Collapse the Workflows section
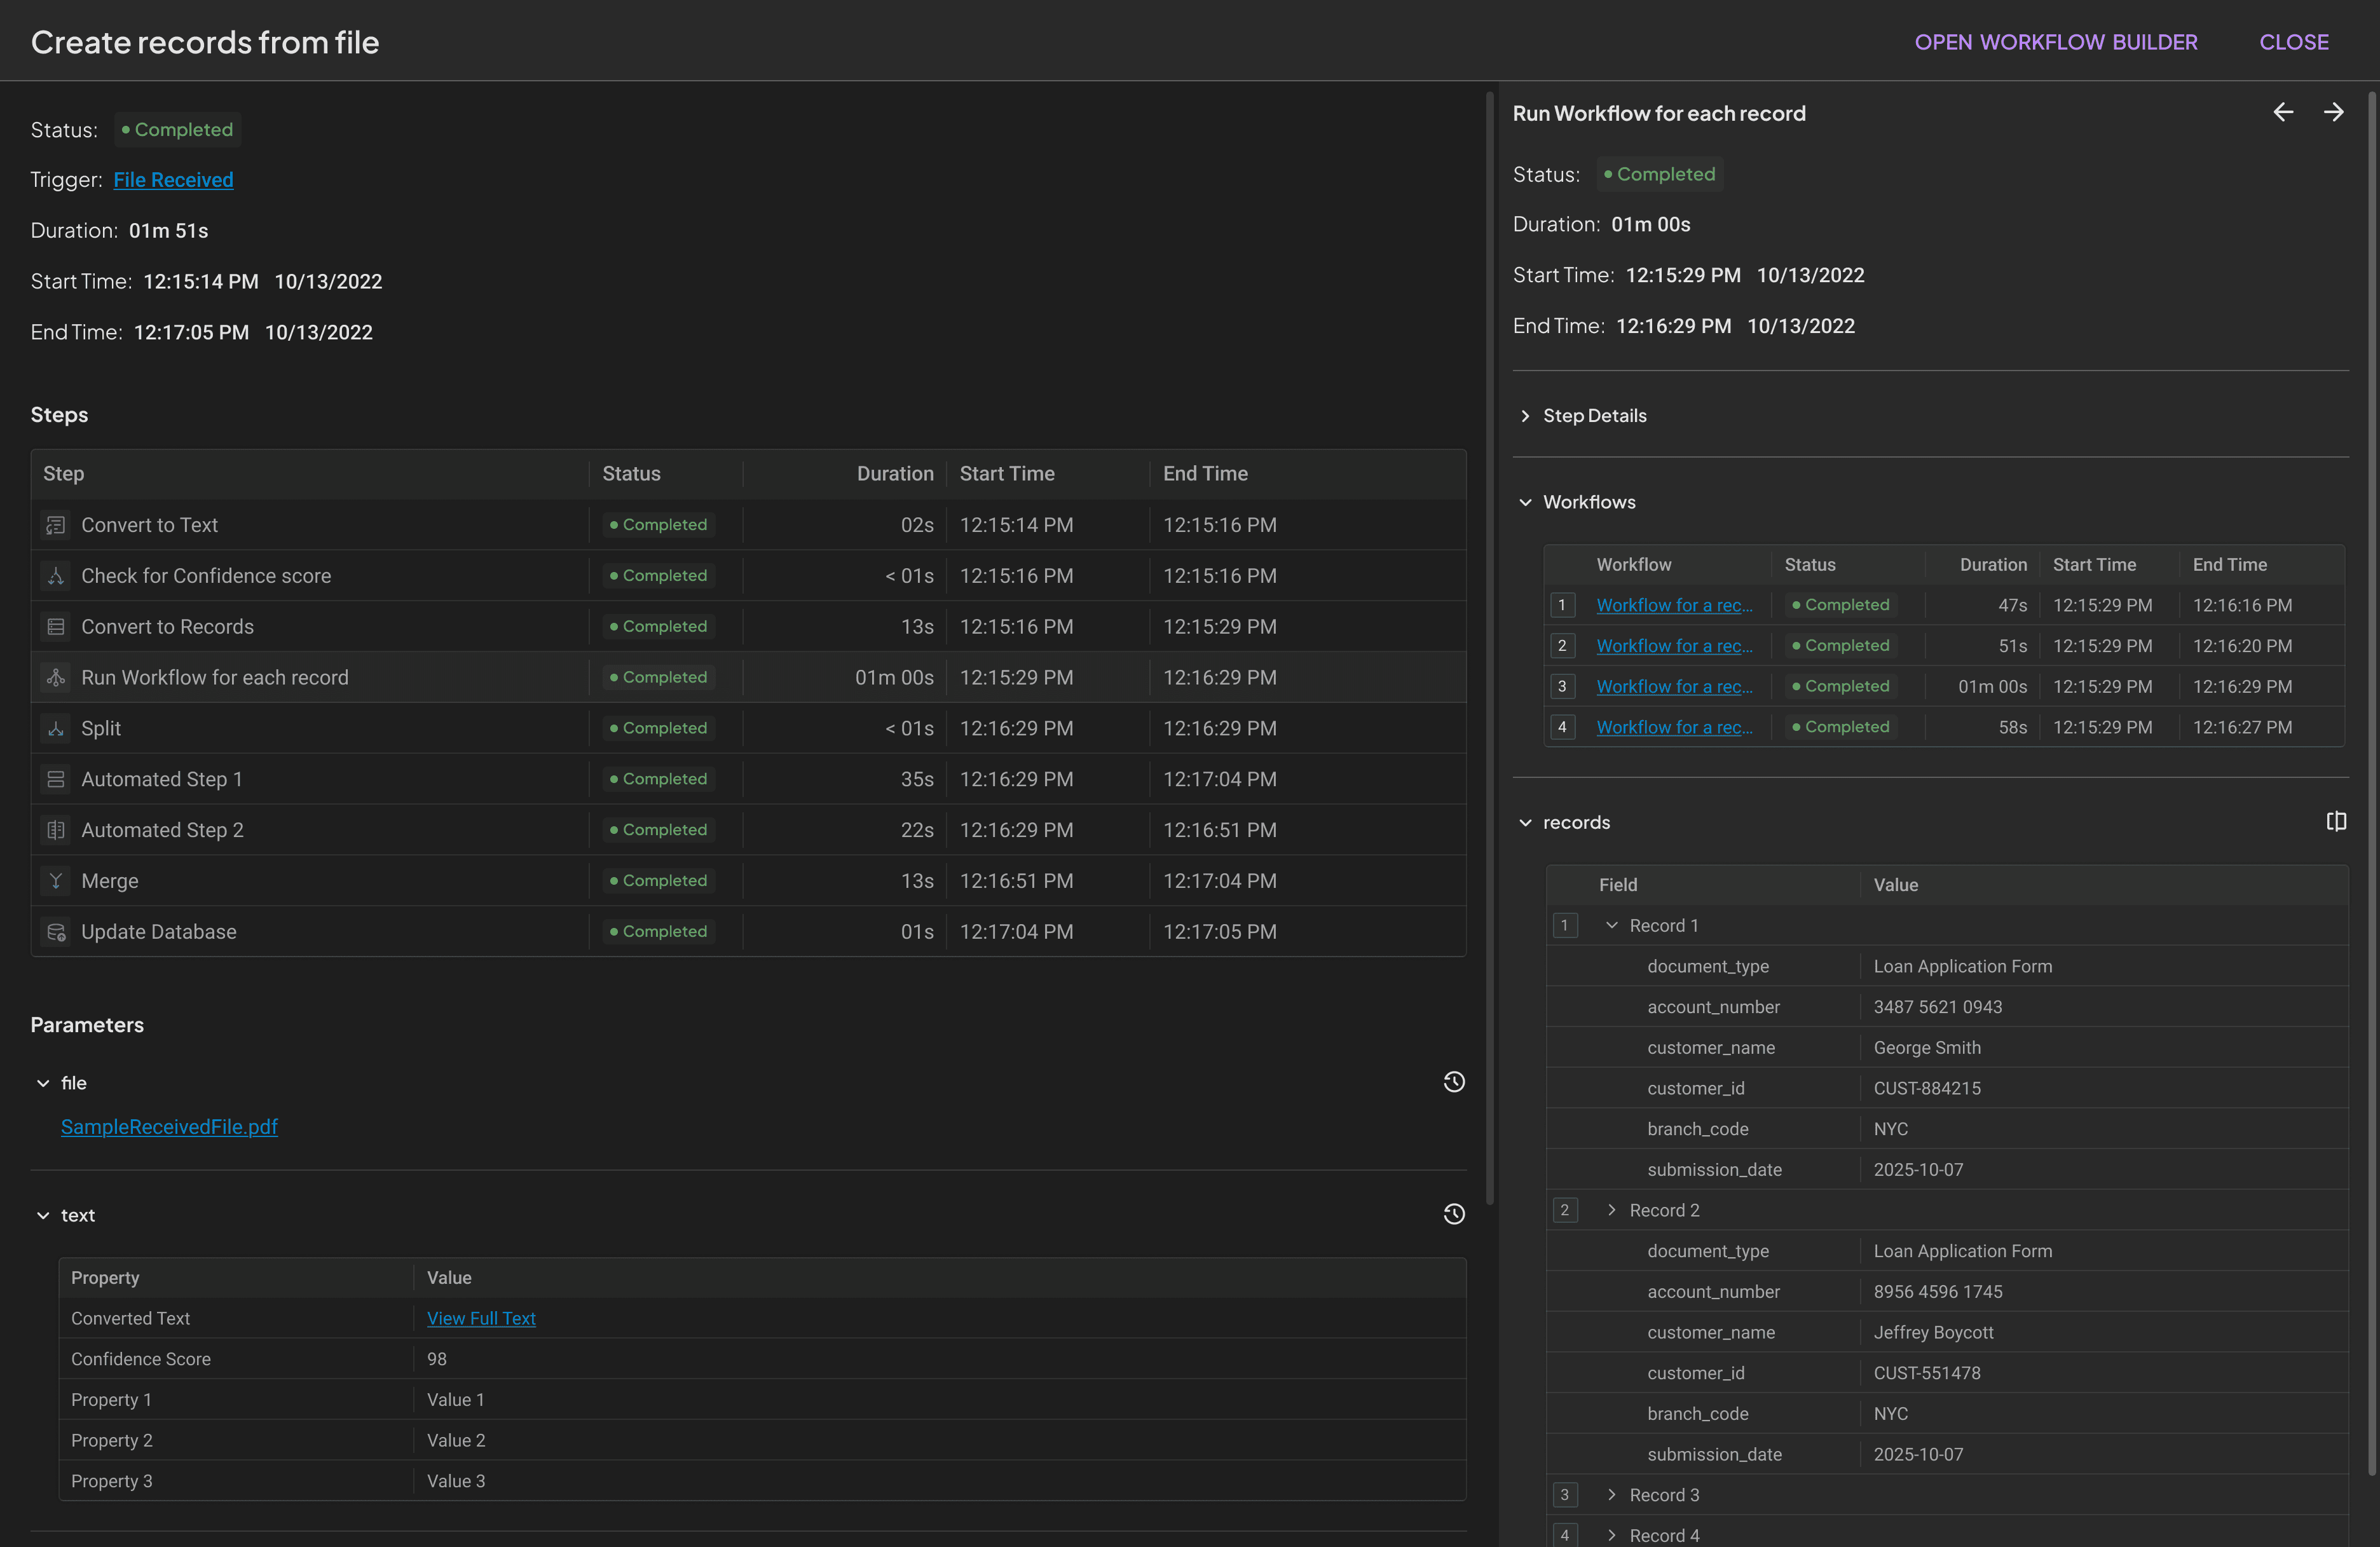The width and height of the screenshot is (2380, 1547). tap(1525, 502)
